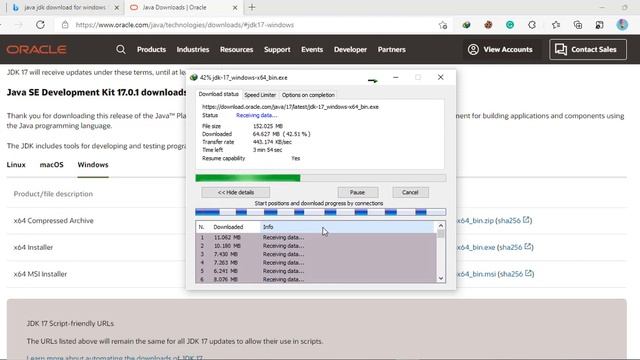Open the cookie extension icon
640x360 pixels.
(488, 25)
